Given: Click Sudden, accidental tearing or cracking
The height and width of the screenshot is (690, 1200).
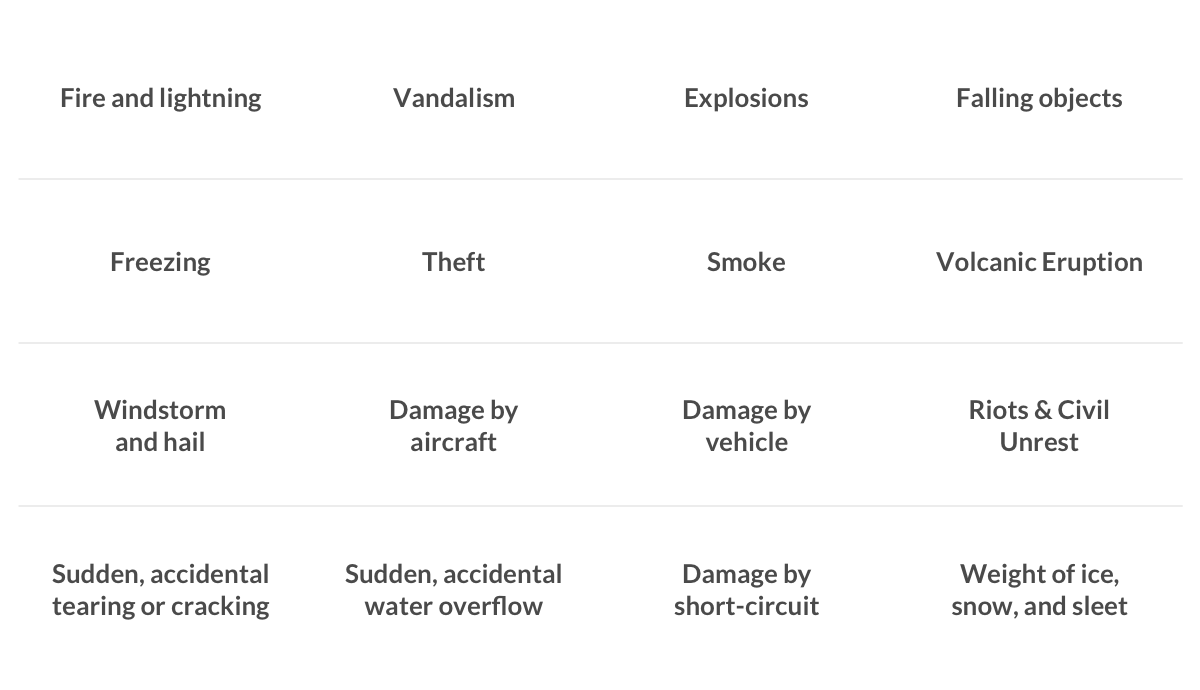Looking at the screenshot, I should coord(160,590).
